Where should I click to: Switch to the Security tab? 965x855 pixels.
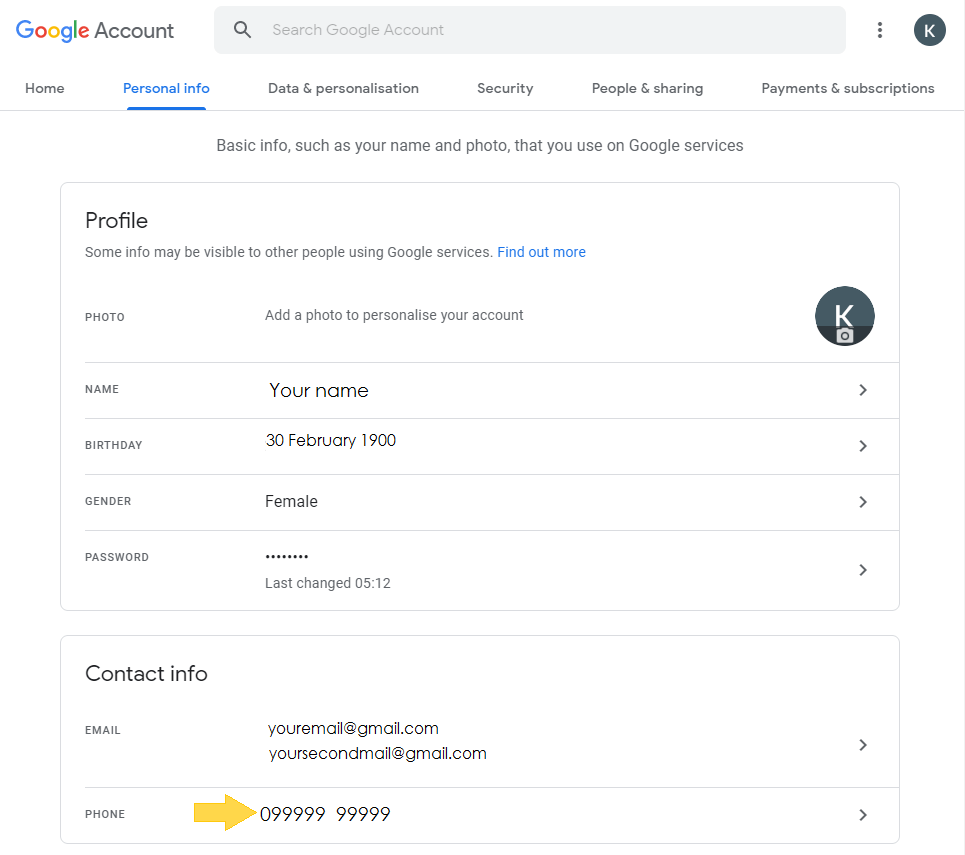click(x=504, y=88)
